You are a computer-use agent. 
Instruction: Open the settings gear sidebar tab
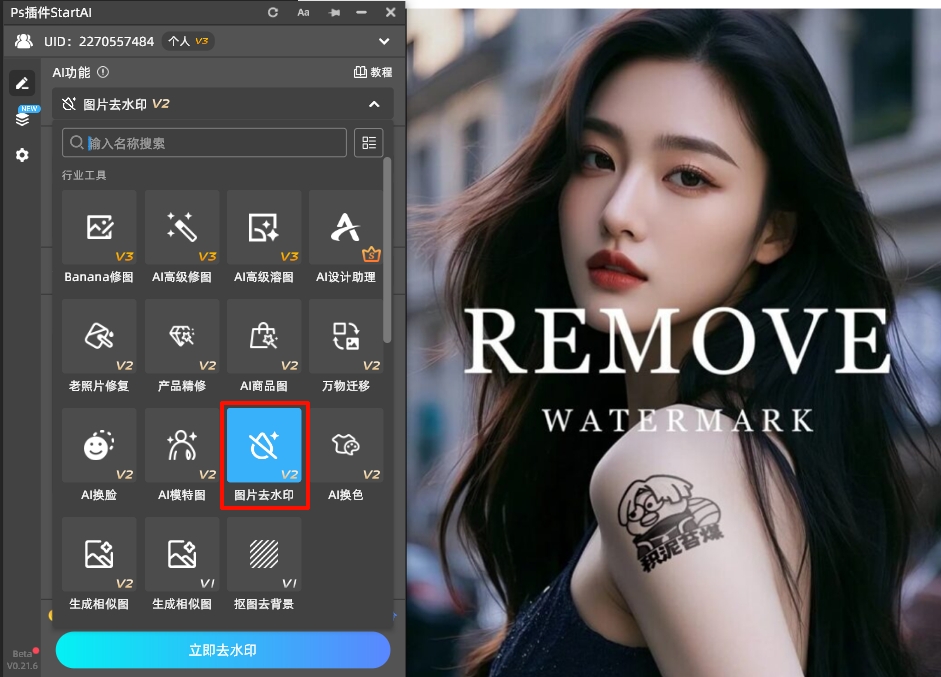pos(22,155)
